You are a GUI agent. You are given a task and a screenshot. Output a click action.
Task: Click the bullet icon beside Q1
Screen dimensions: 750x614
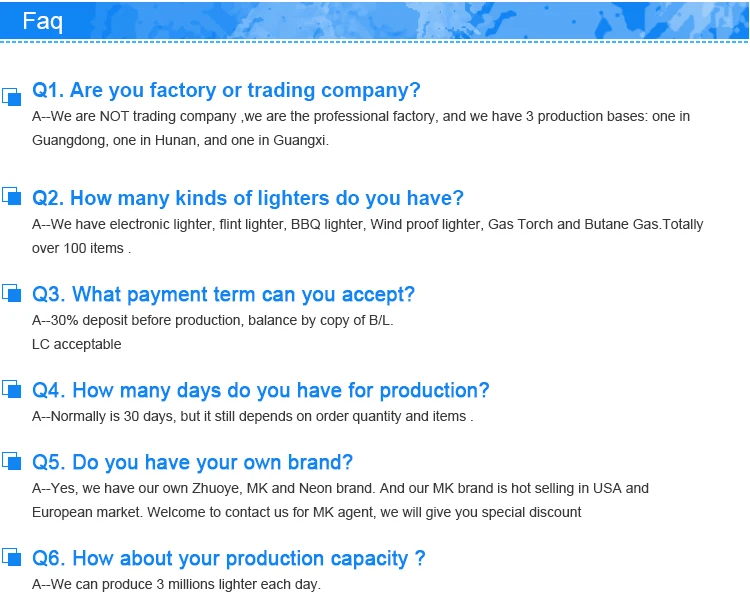point(12,96)
